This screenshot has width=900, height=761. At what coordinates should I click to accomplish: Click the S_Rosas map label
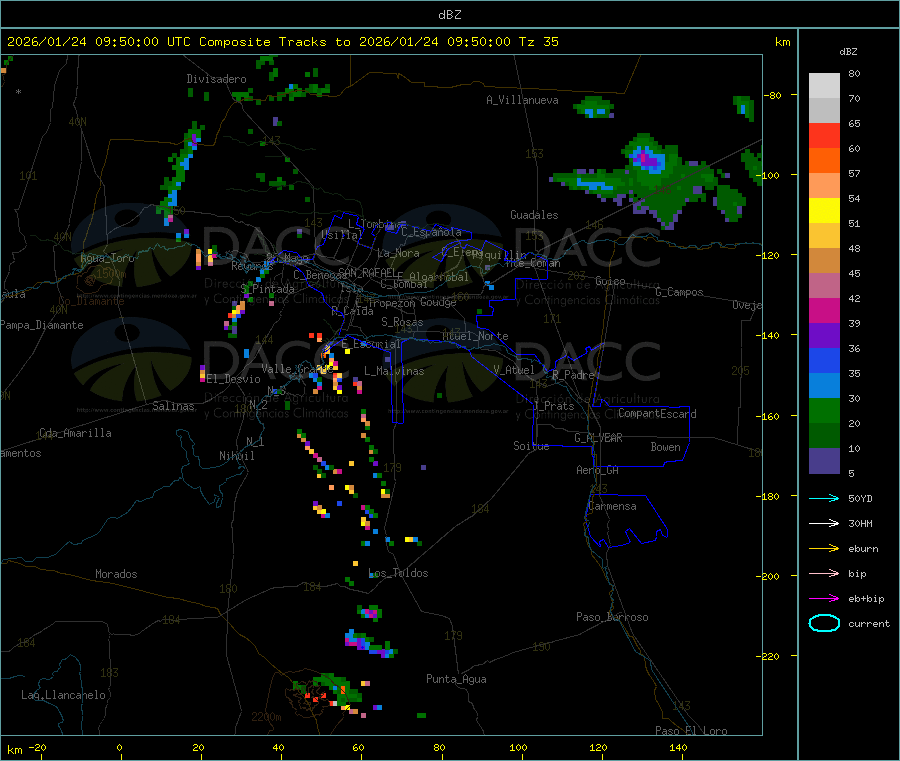[x=402, y=322]
